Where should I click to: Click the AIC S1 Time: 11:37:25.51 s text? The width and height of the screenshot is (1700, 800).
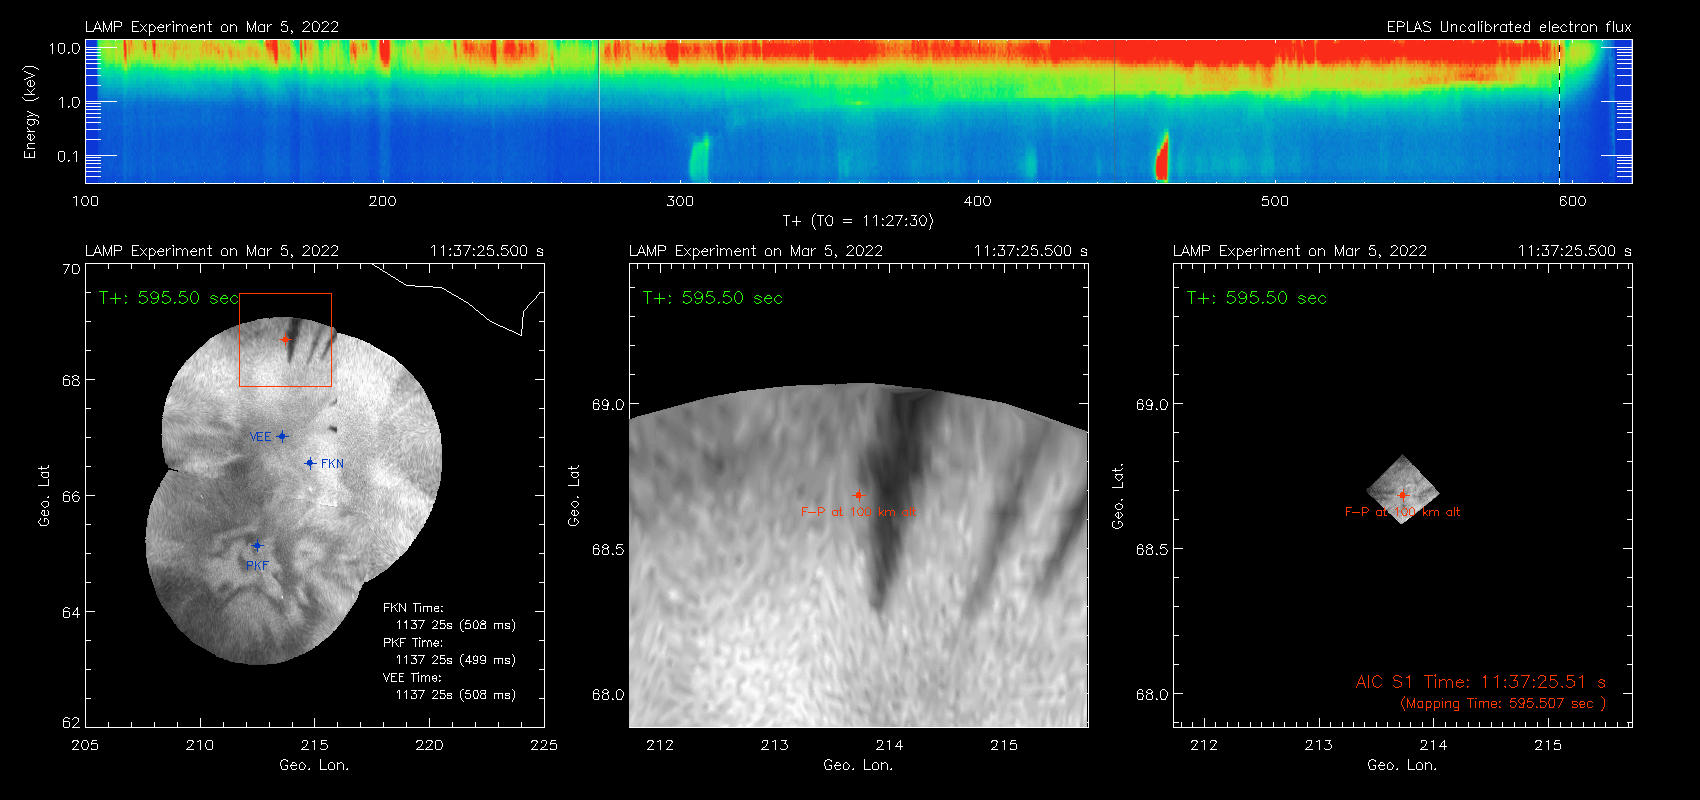(1481, 682)
